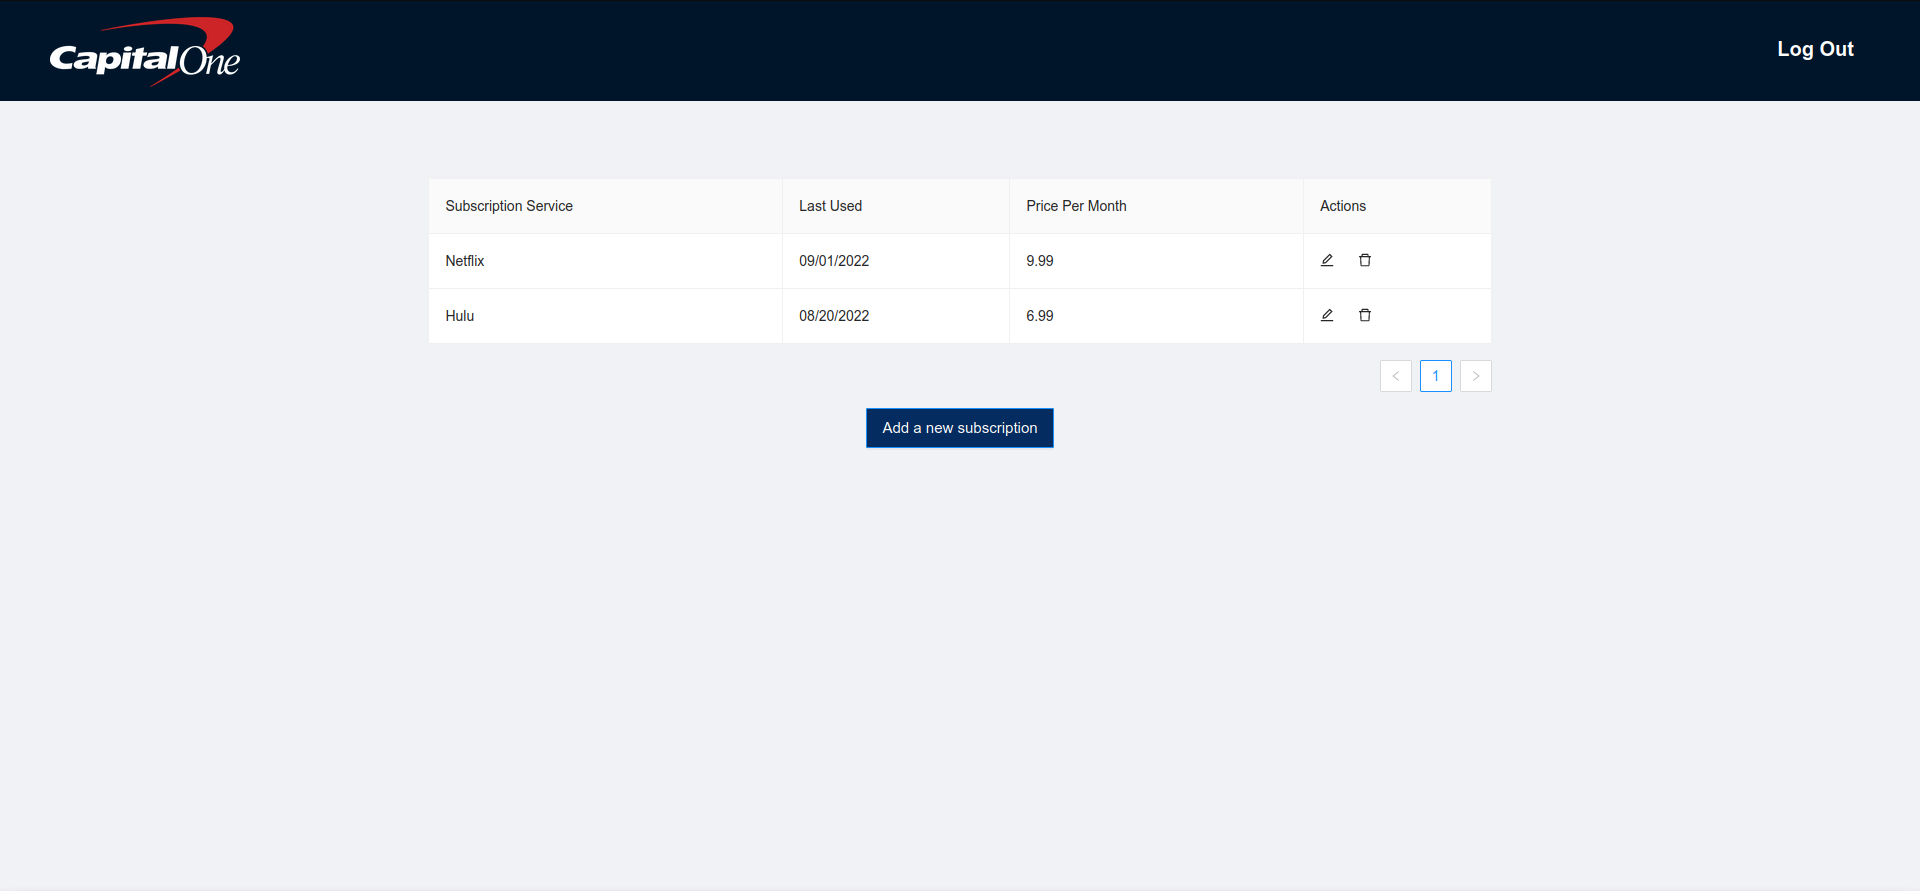Click the Subscription Service column header

click(605, 206)
